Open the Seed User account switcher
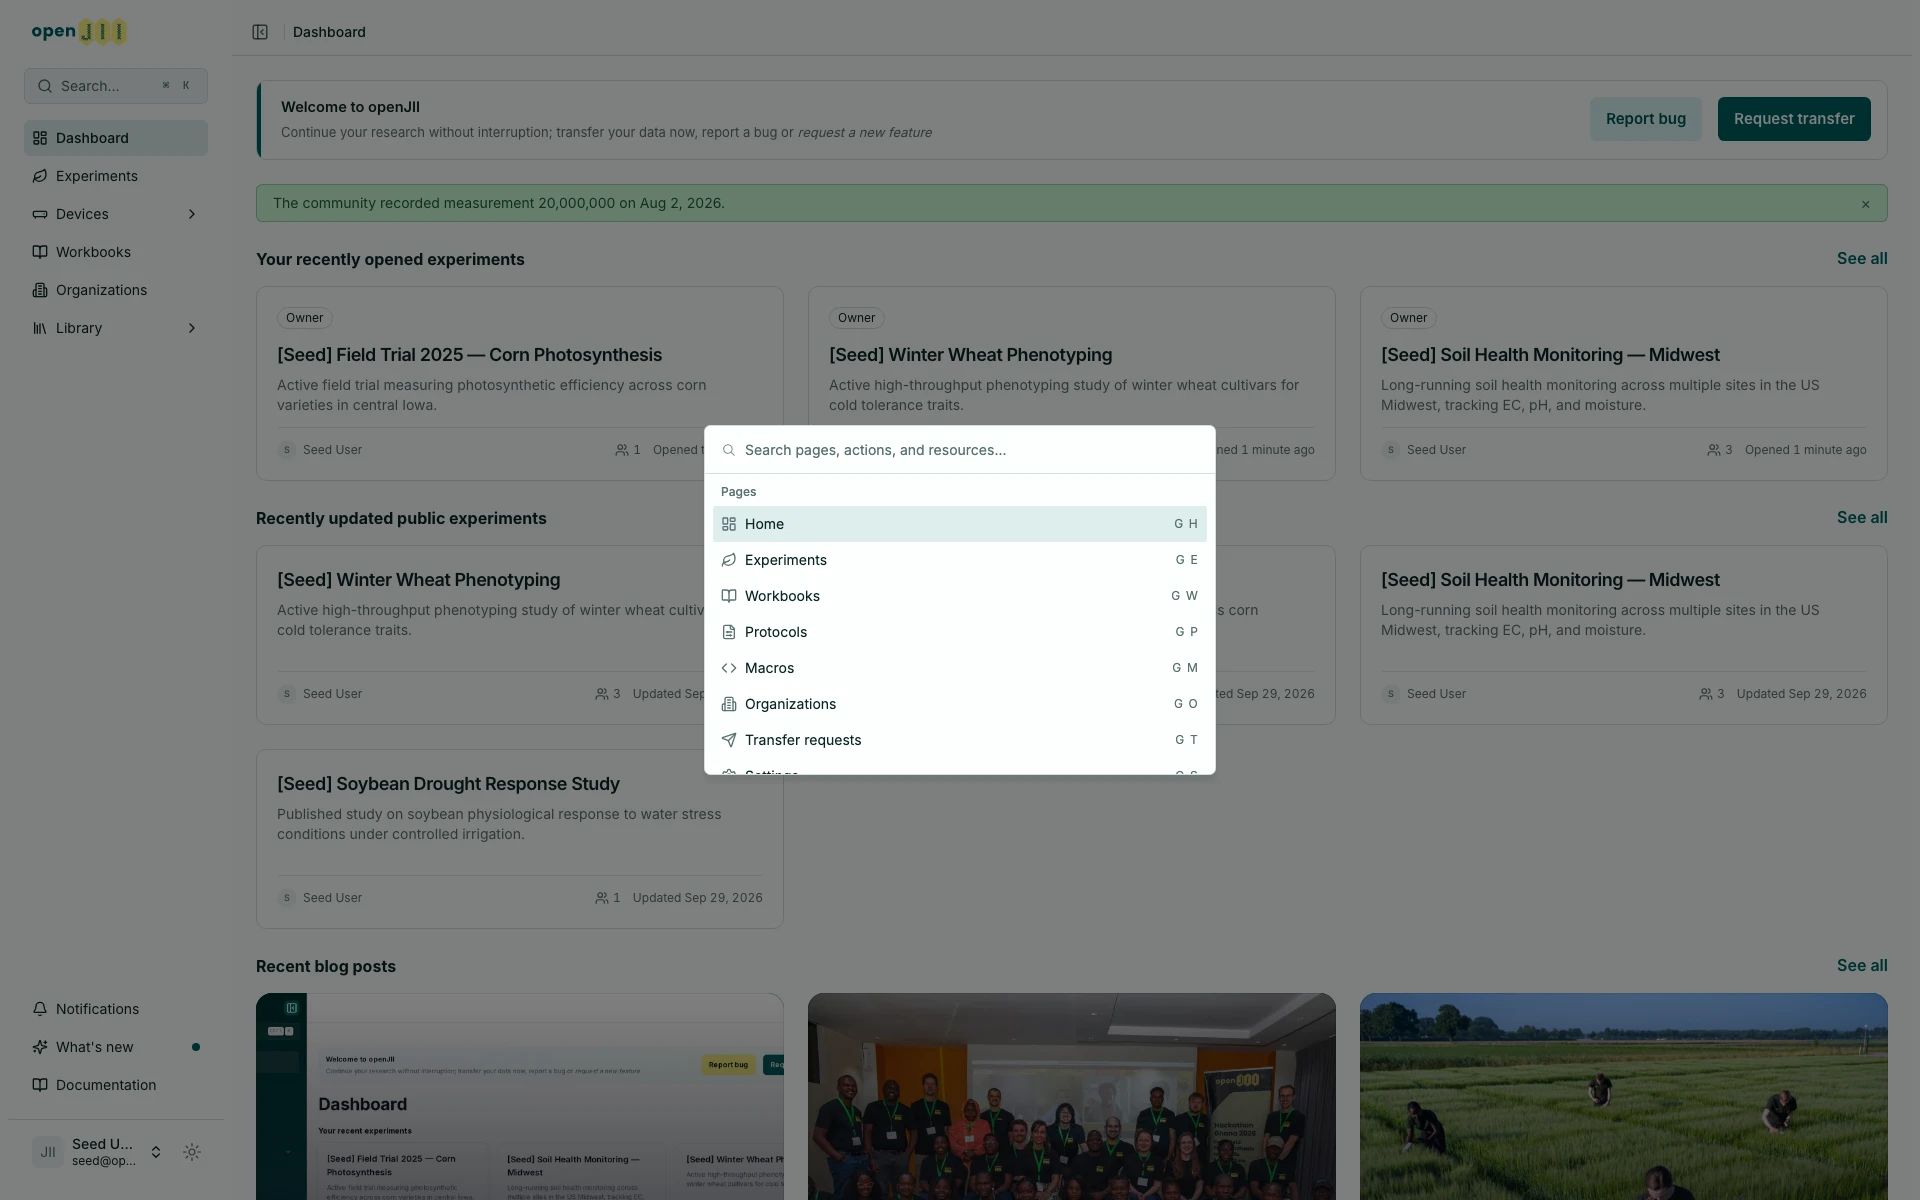This screenshot has width=1920, height=1200. click(98, 1152)
